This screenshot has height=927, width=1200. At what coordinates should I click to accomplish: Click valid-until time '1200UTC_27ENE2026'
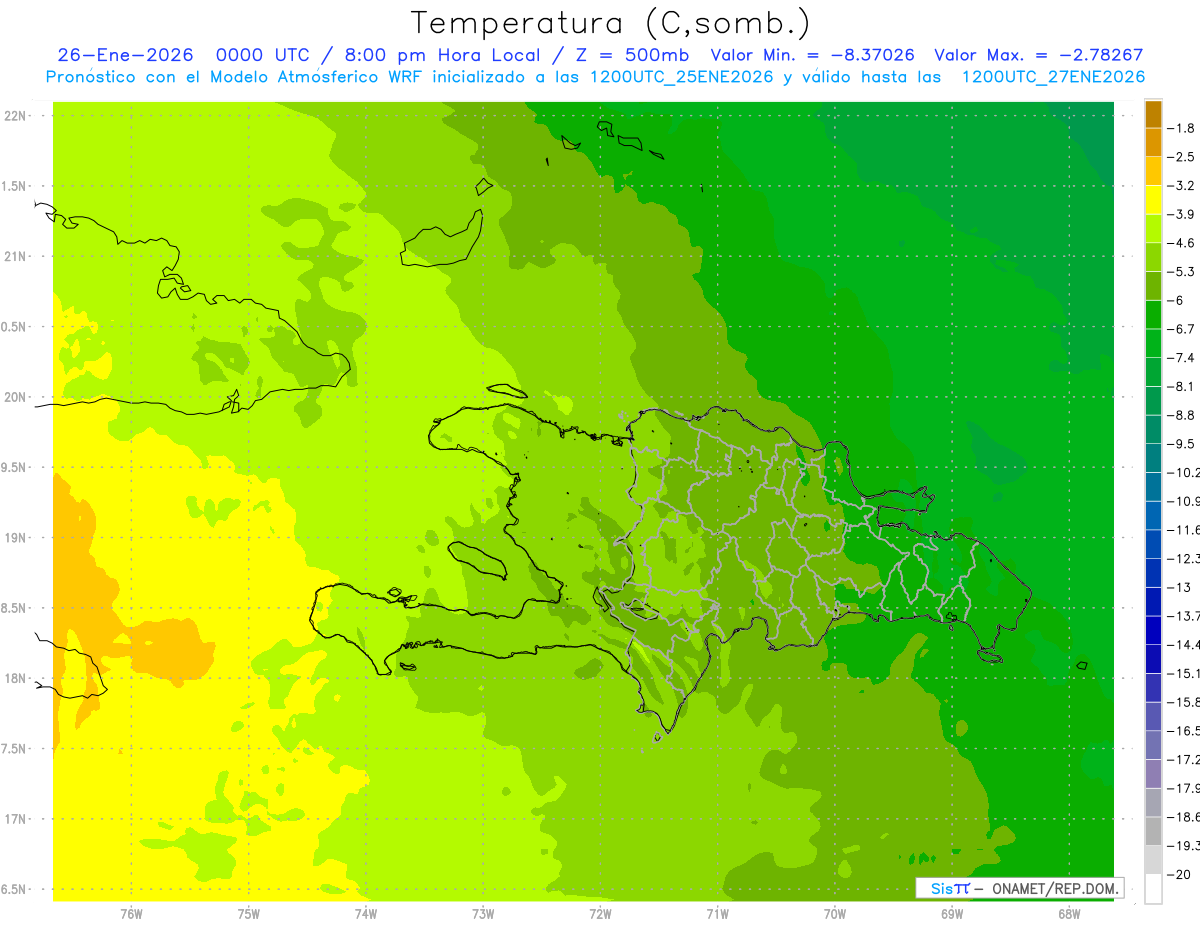[1053, 77]
